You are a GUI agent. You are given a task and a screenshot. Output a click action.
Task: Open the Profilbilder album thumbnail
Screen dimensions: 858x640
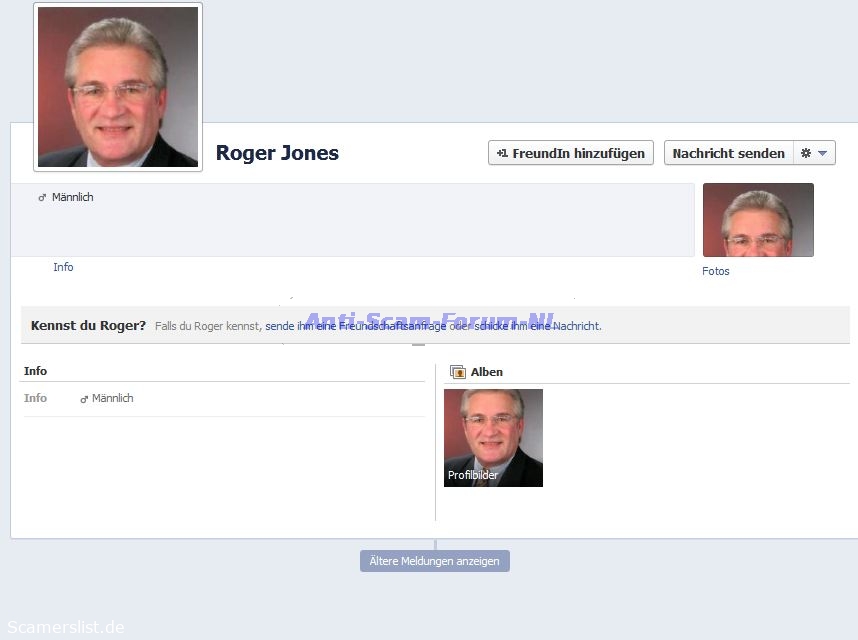pyautogui.click(x=493, y=437)
